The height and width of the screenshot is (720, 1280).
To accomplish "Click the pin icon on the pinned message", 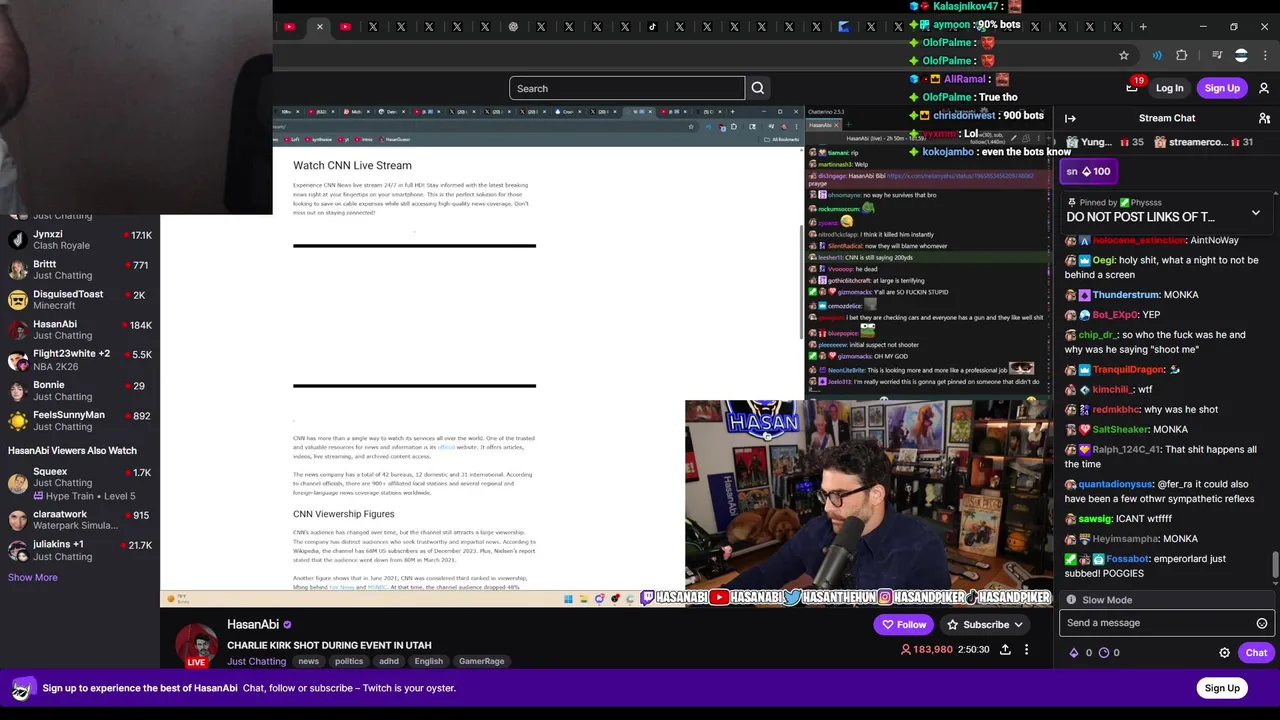I will coord(1070,203).
